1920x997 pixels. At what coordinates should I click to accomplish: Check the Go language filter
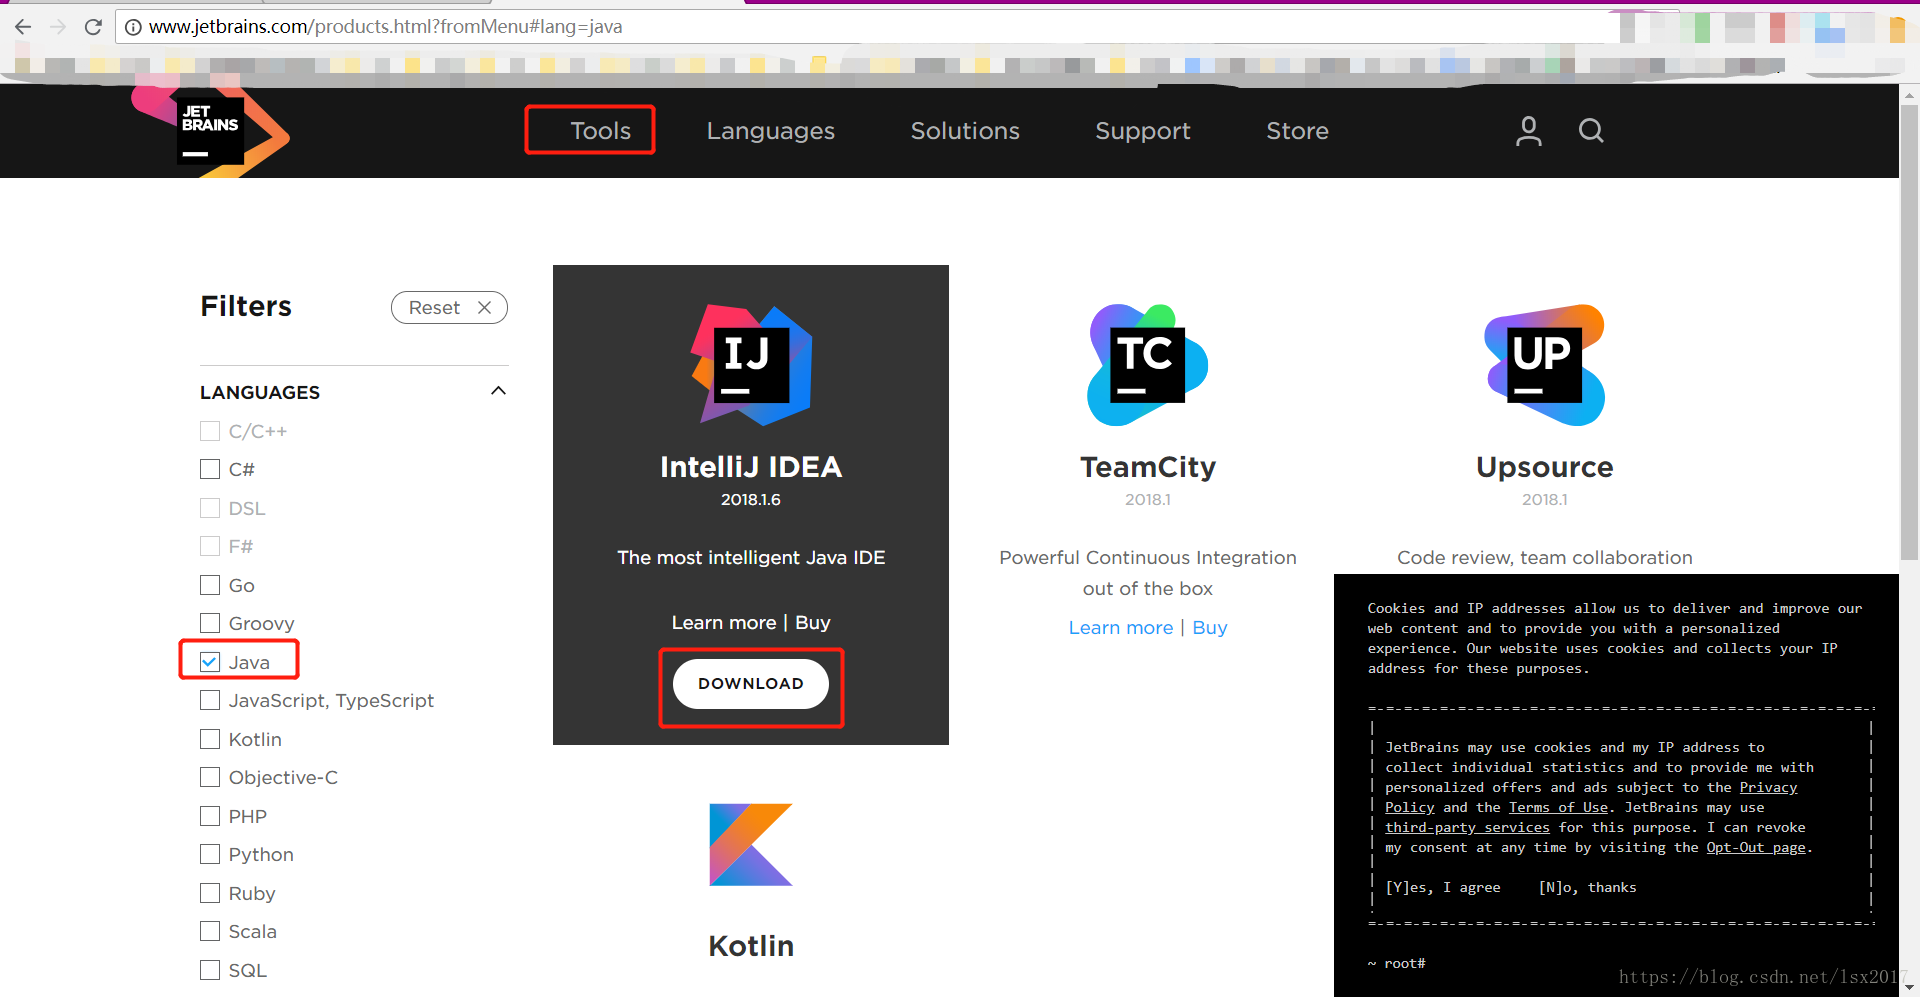(210, 585)
